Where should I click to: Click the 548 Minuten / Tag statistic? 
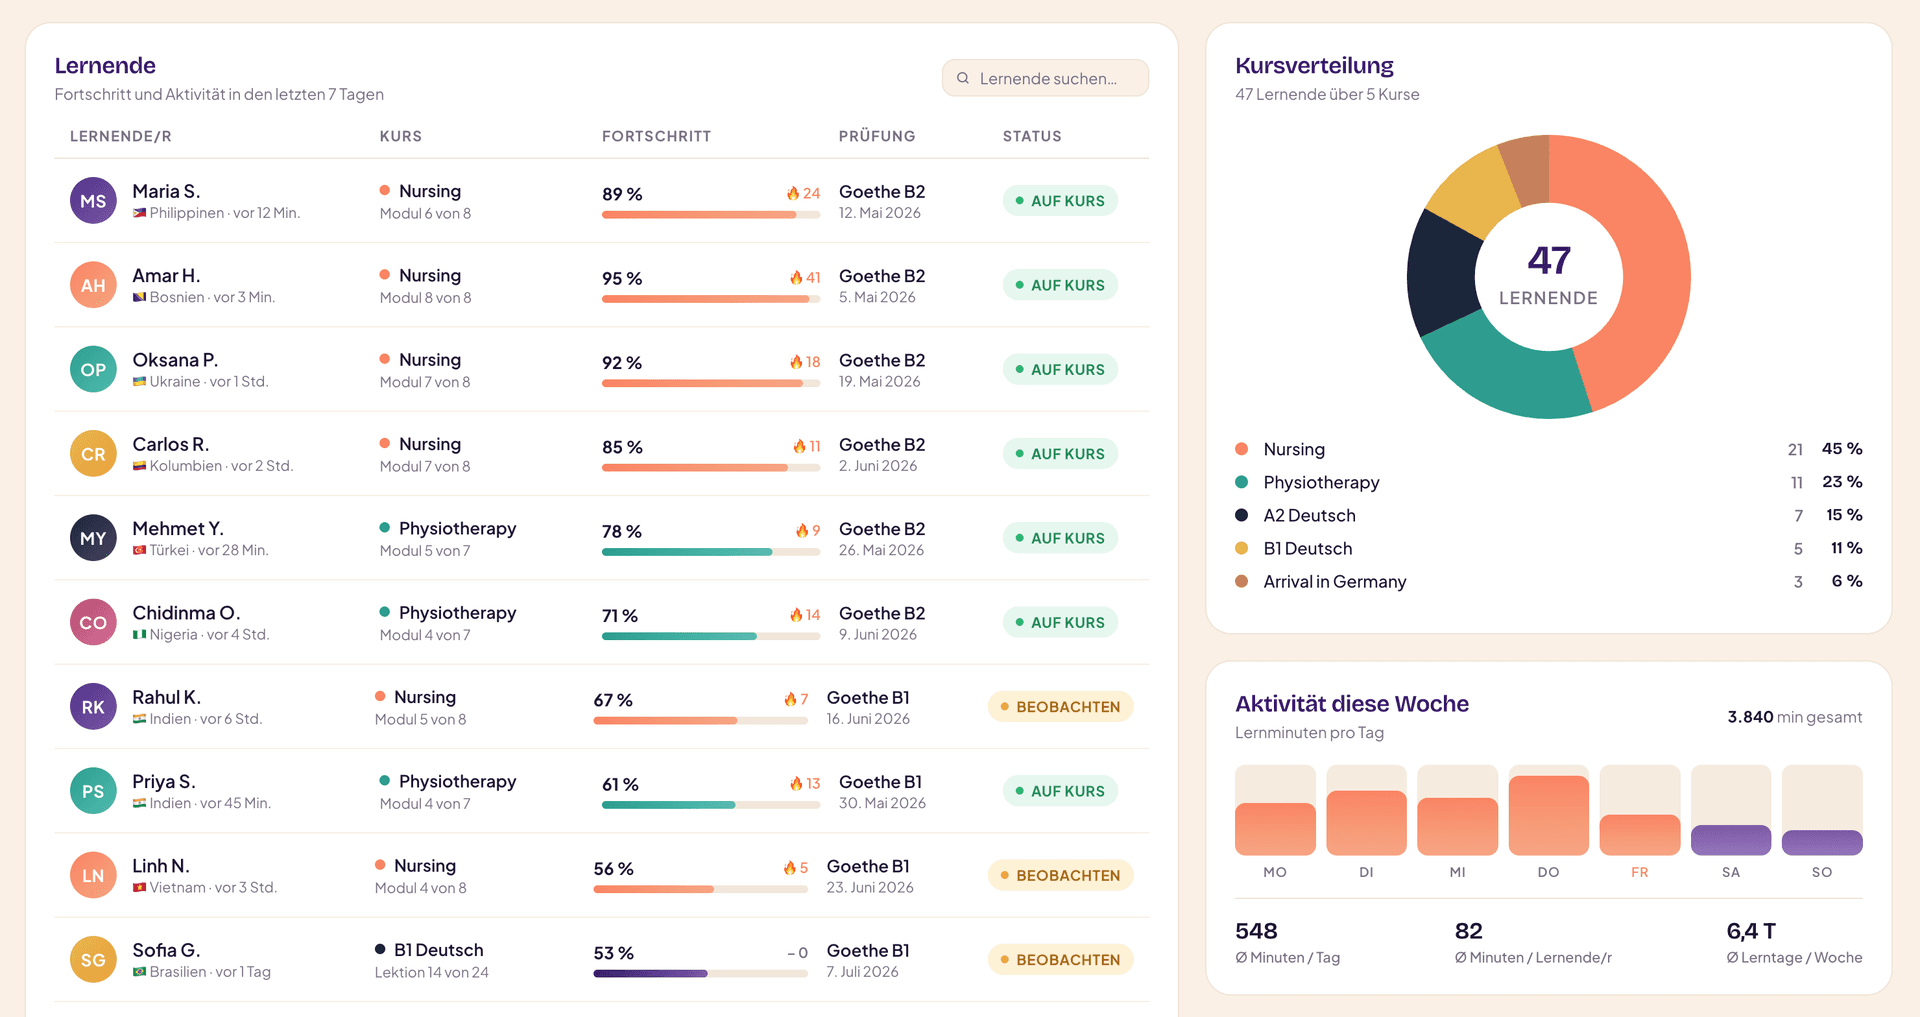click(1288, 943)
